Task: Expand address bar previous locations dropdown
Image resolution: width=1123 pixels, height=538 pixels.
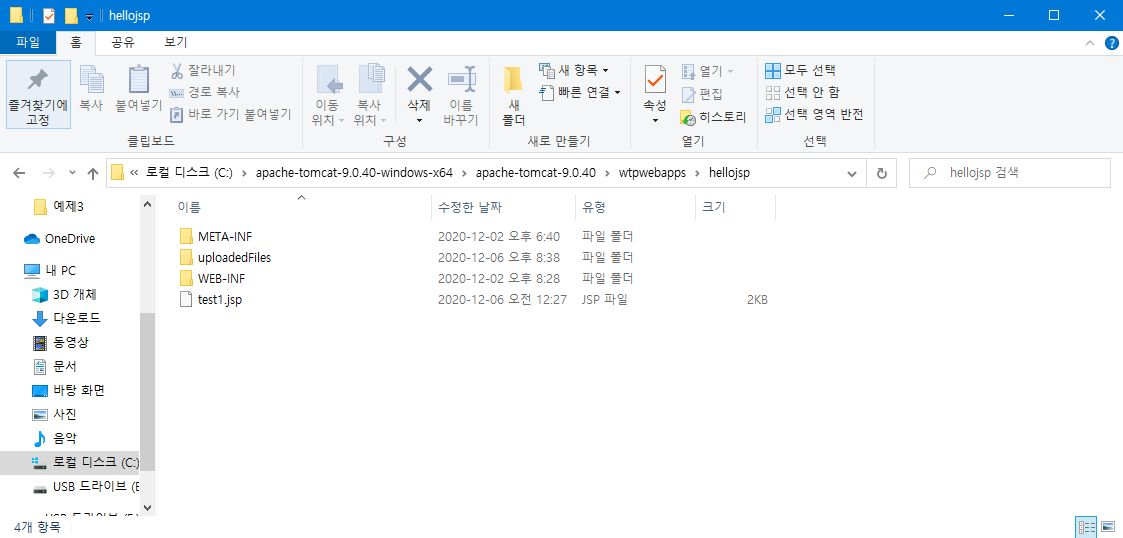Action: 852,173
